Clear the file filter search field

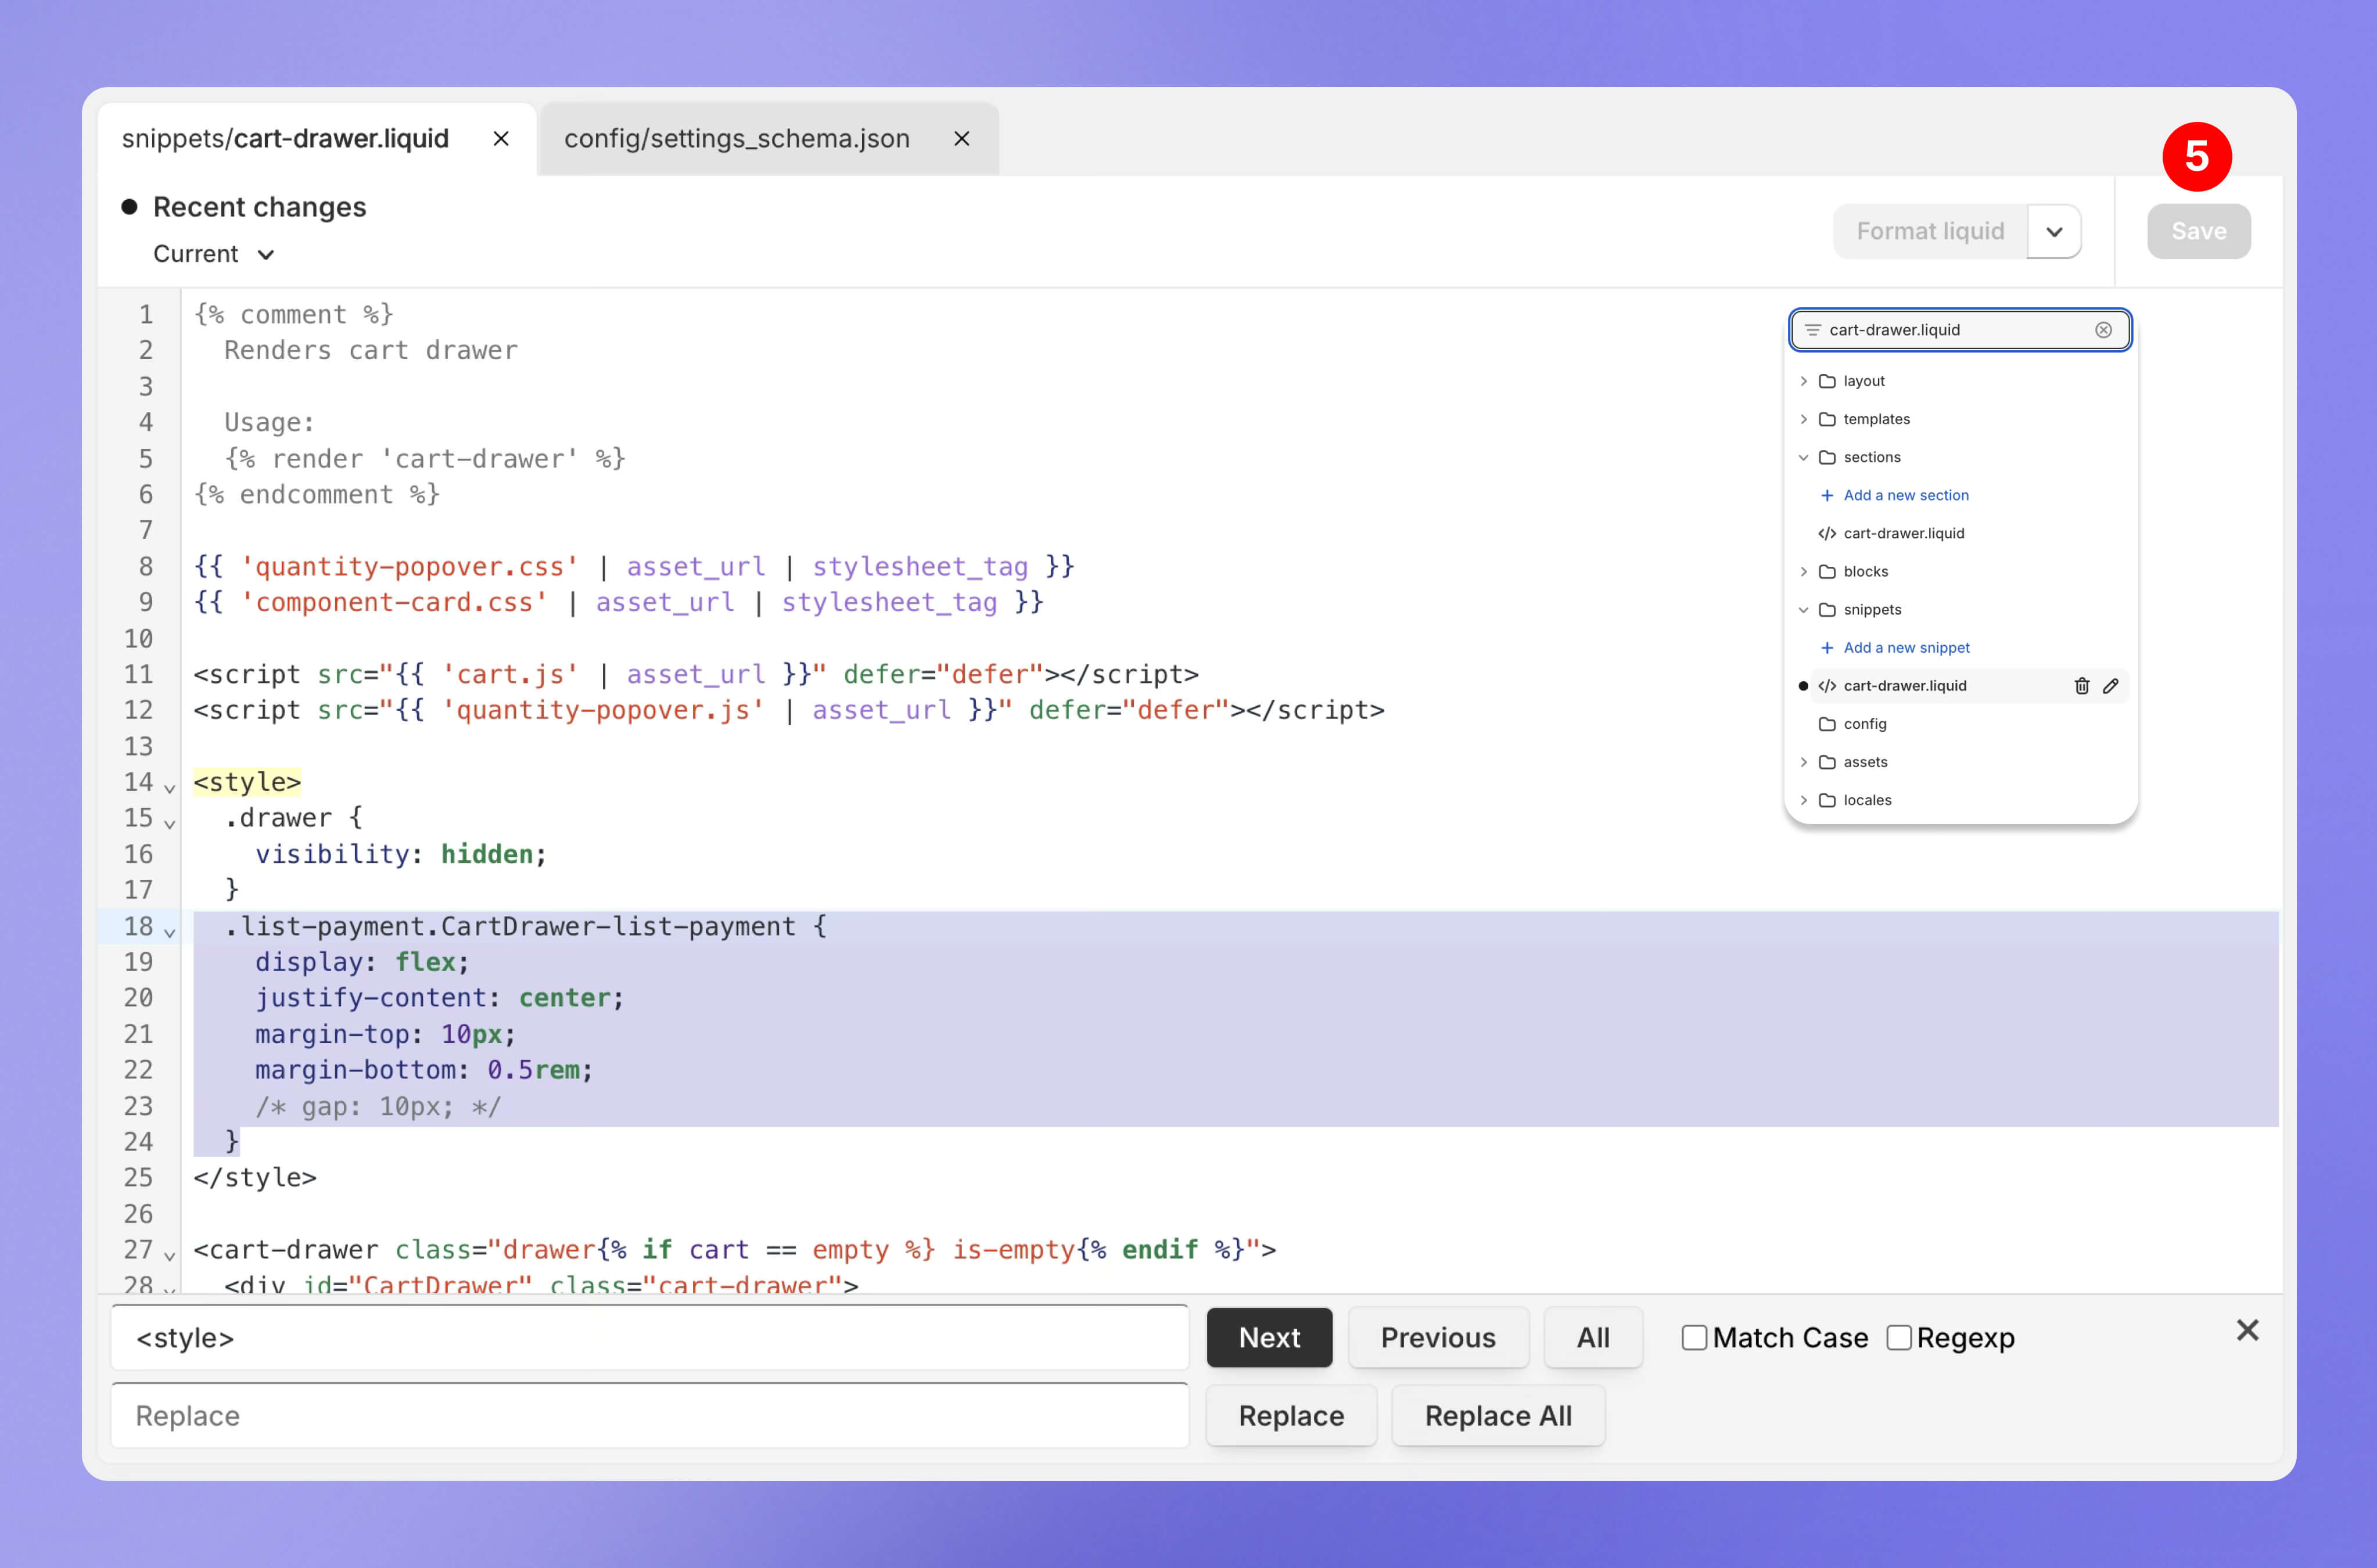(x=2103, y=330)
